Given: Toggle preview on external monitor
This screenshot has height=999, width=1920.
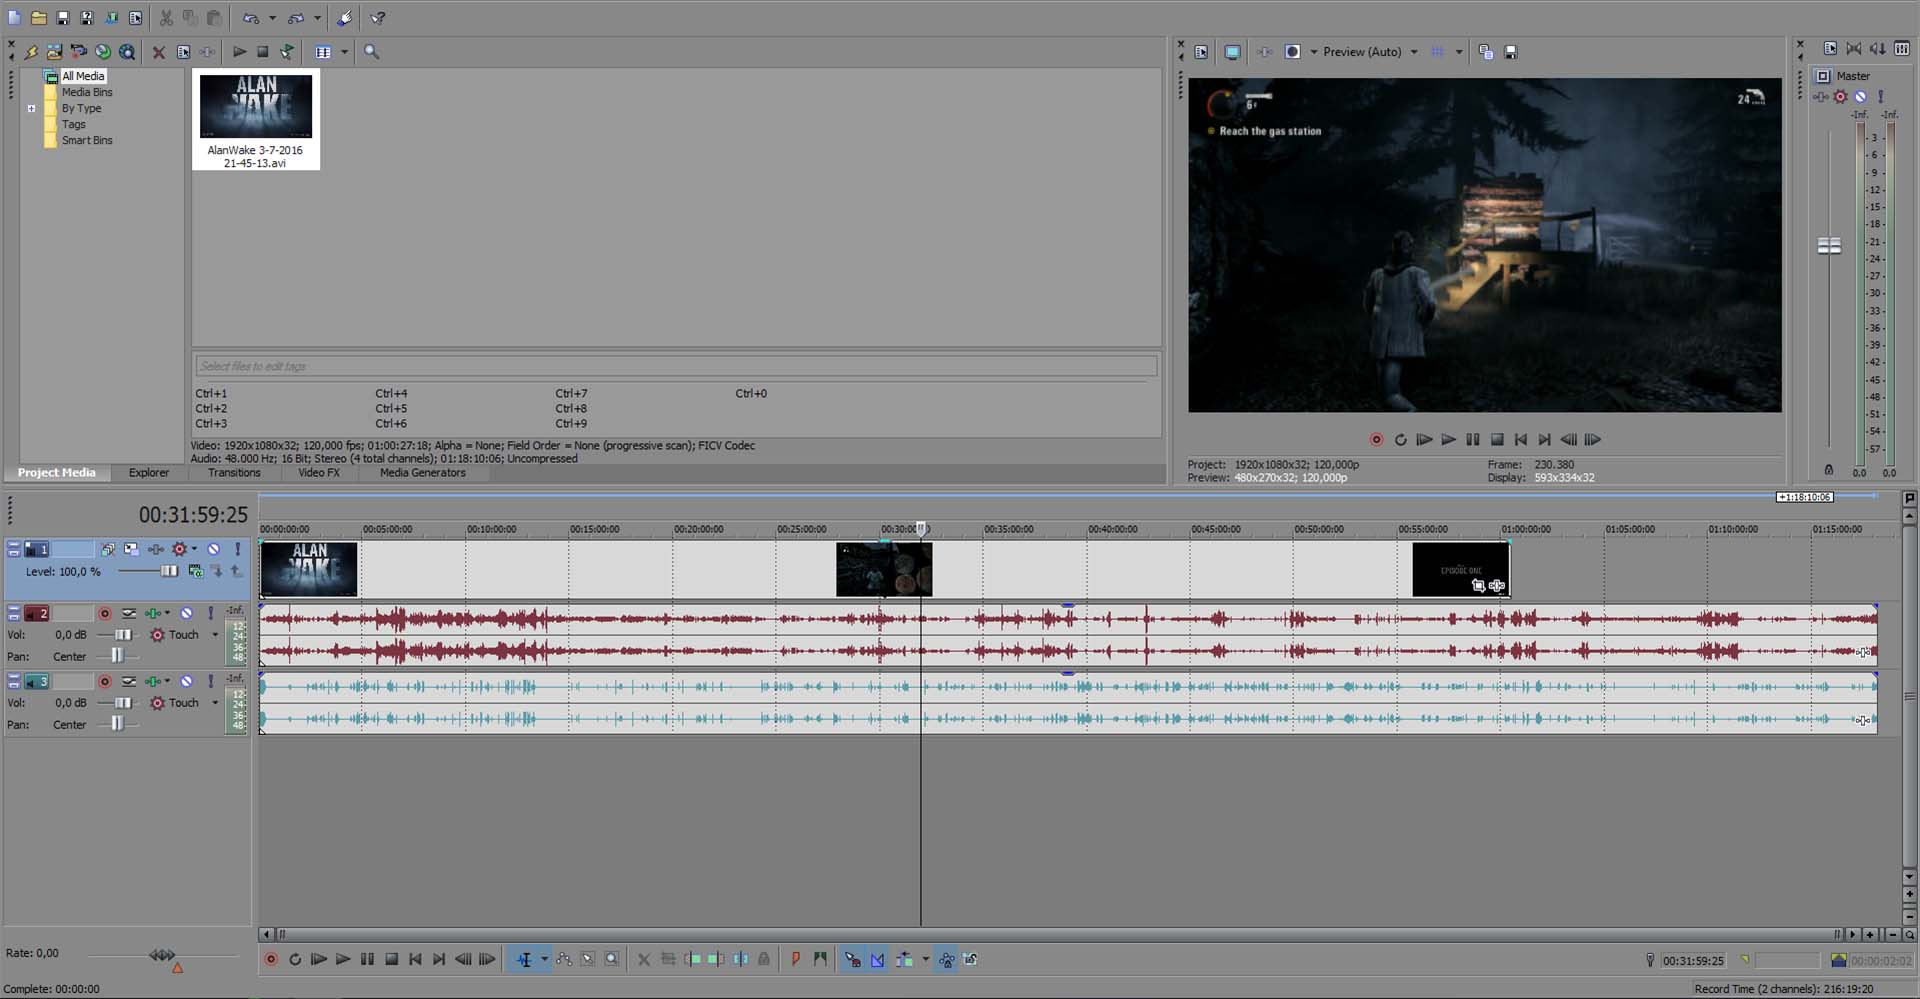Looking at the screenshot, I should point(1232,52).
